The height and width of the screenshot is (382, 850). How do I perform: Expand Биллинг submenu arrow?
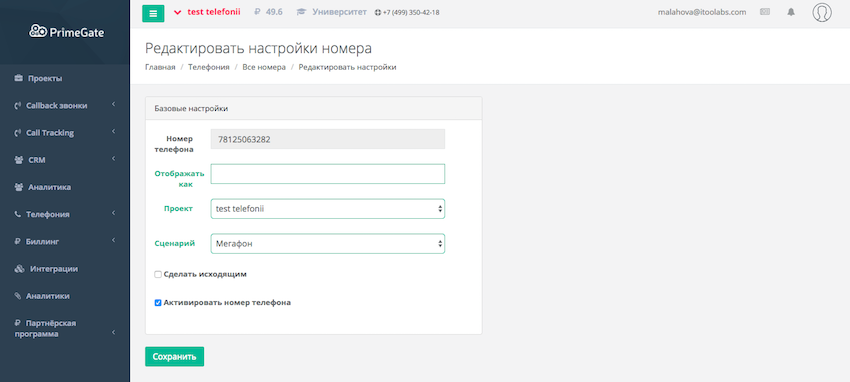[x=114, y=240]
